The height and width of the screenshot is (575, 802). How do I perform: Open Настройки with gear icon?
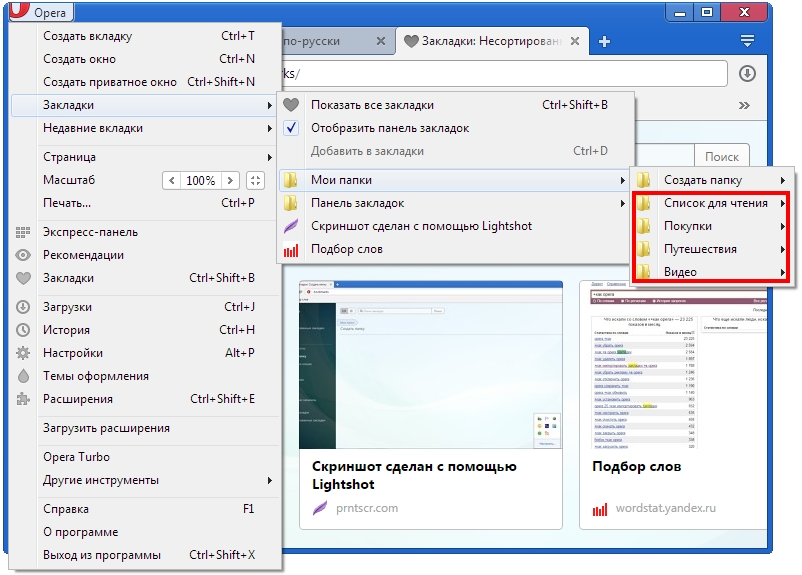(x=146, y=353)
